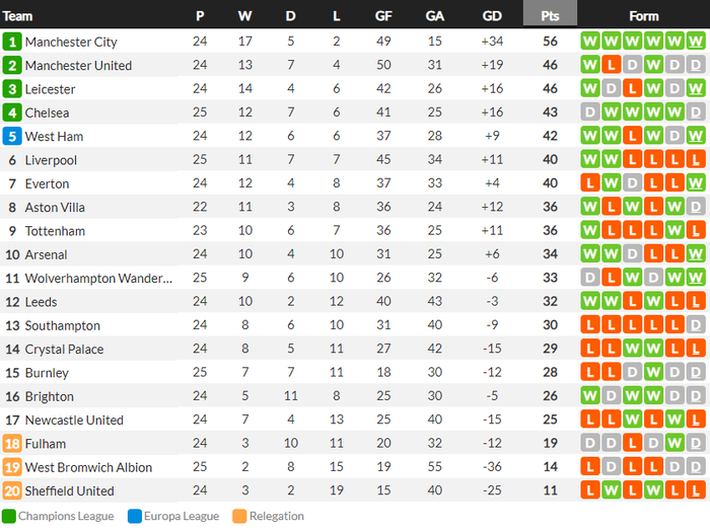Open the West Bromwich Albion team link
This screenshot has width=710, height=531.
tap(88, 467)
